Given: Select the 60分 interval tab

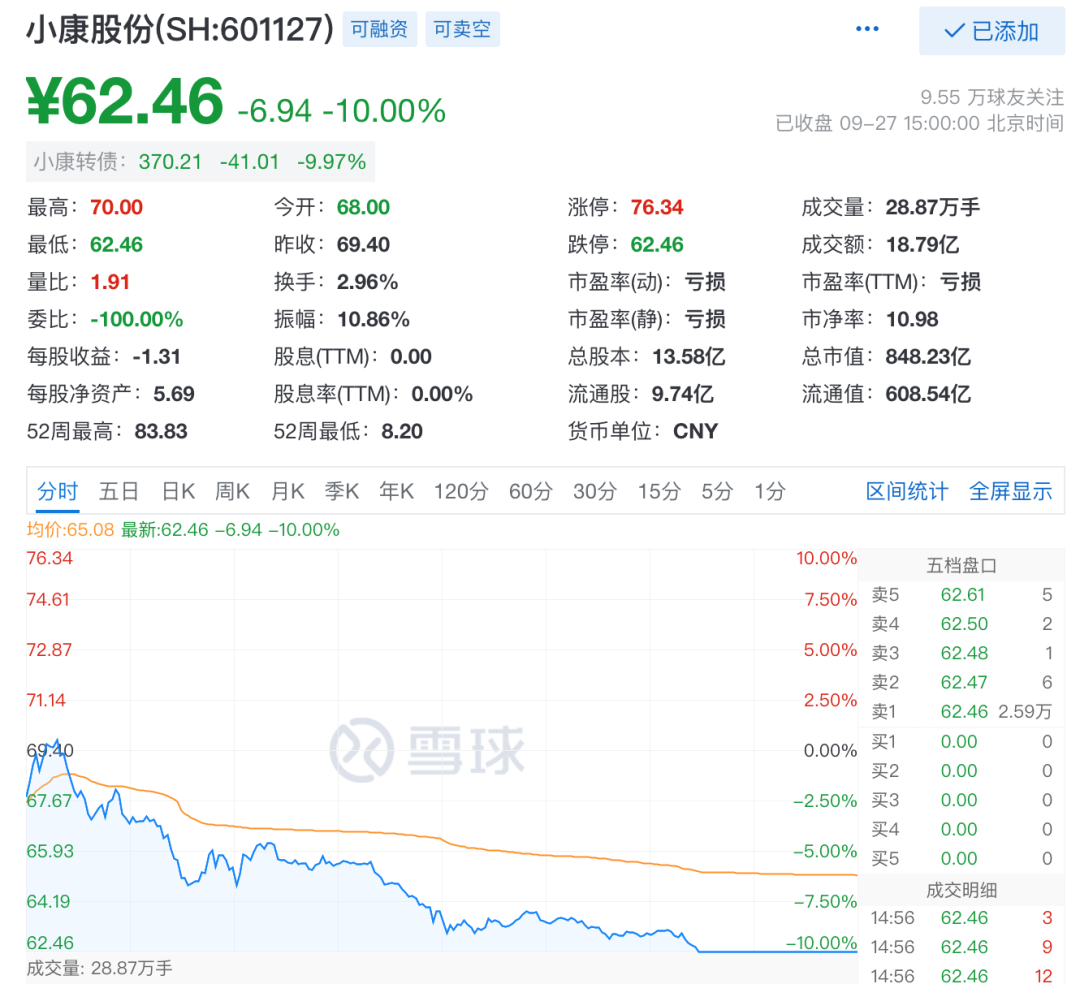Looking at the screenshot, I should click(x=531, y=492).
